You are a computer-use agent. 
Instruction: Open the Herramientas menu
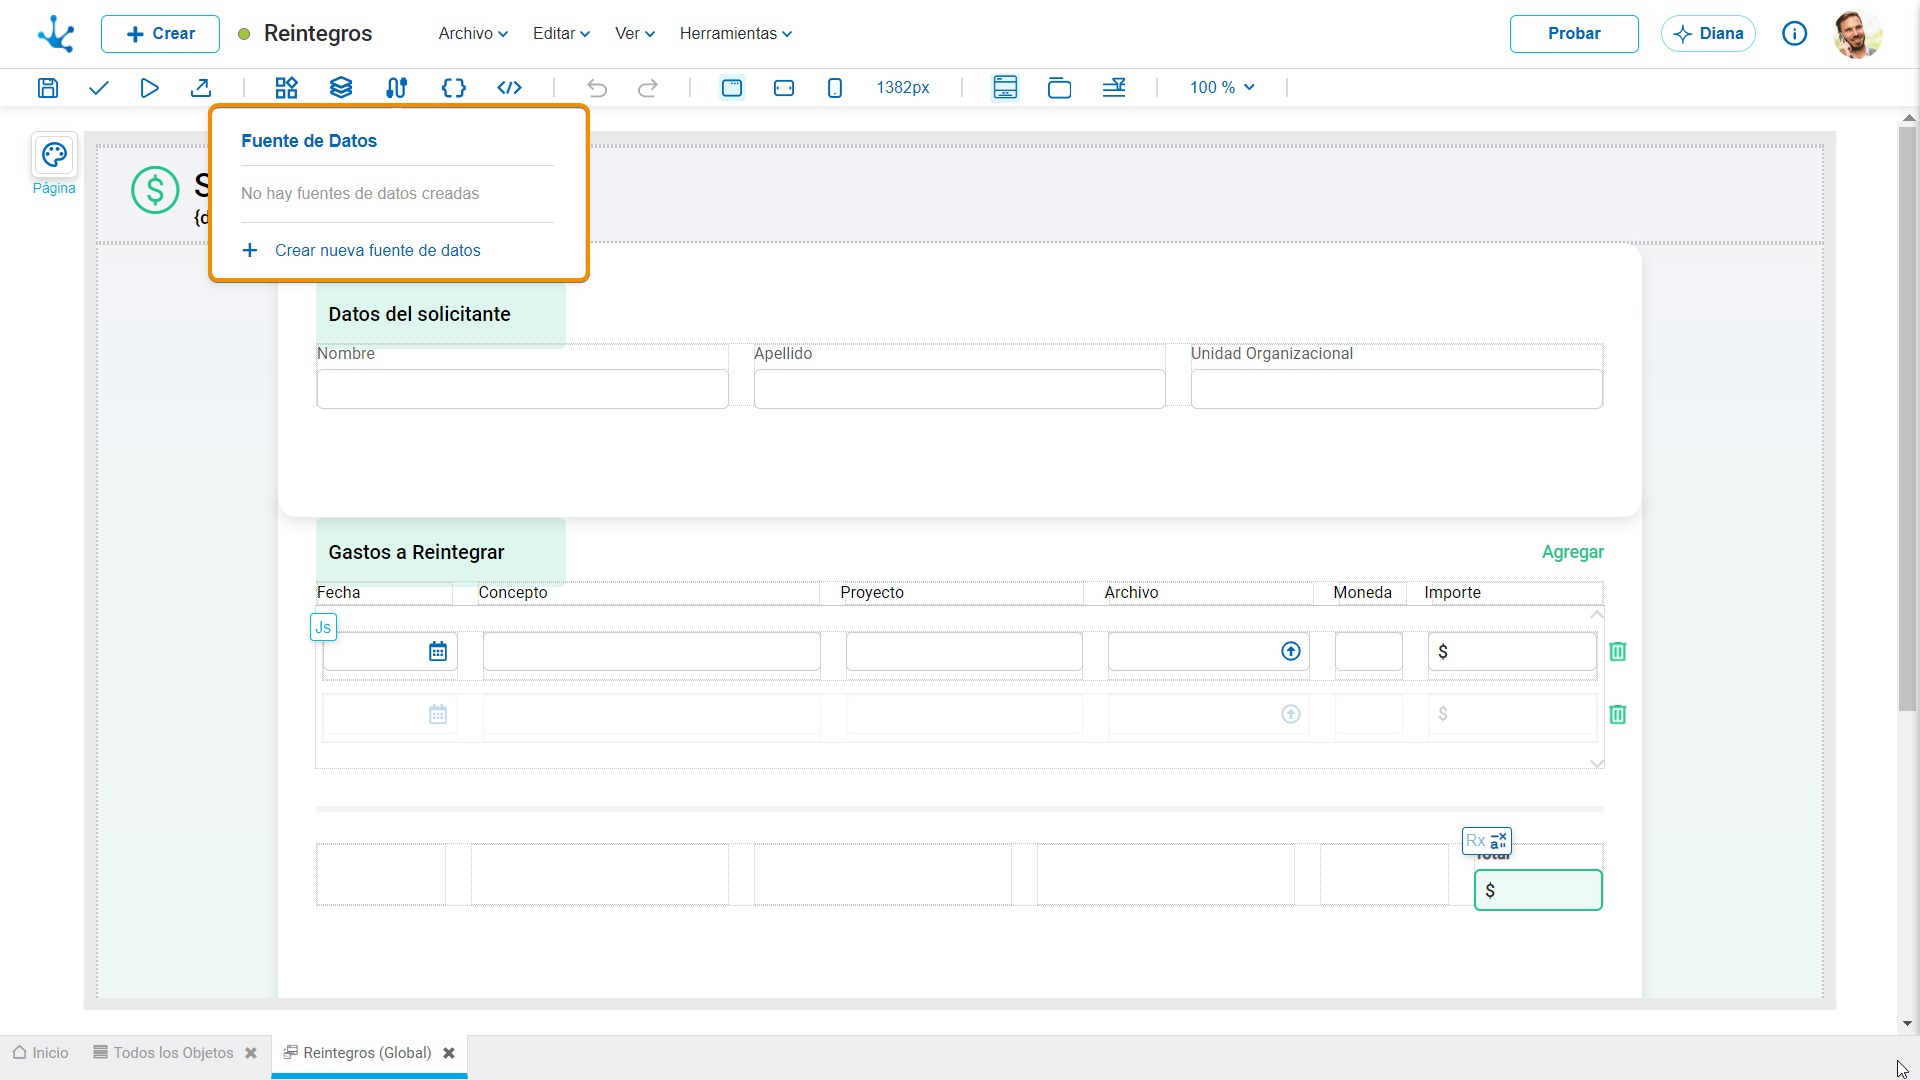click(x=736, y=33)
